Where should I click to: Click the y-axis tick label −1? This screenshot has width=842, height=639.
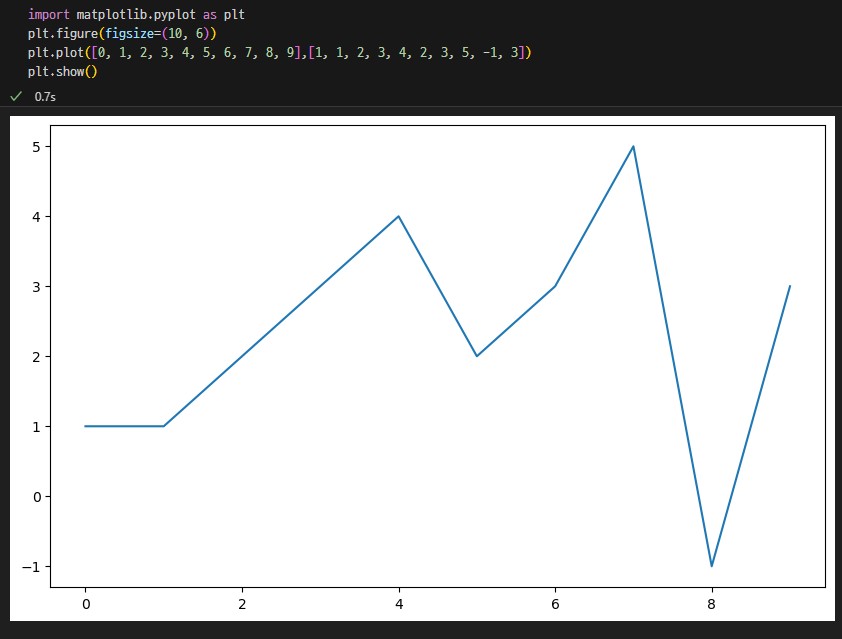(31, 567)
